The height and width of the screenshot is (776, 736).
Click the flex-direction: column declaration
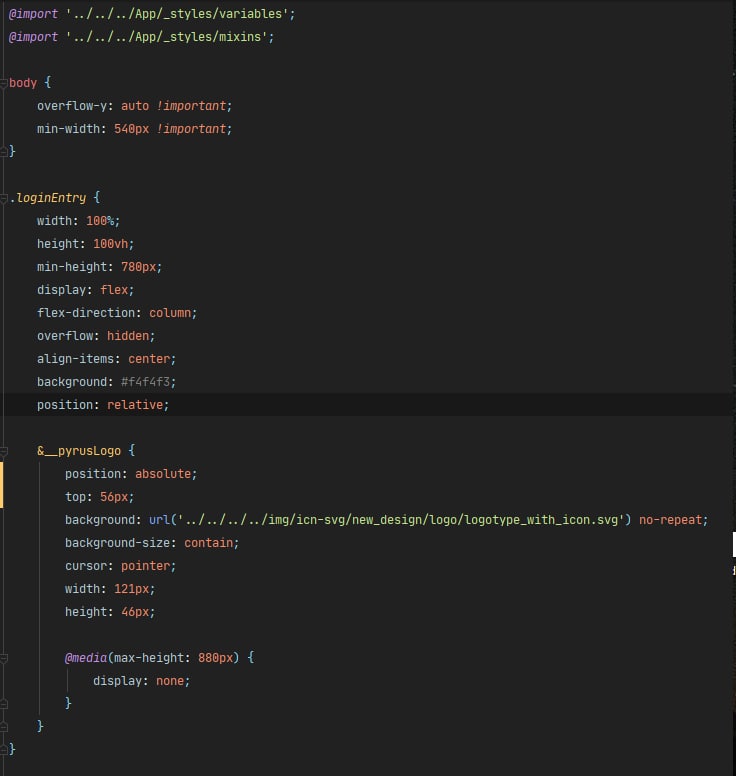pyautogui.click(x=117, y=313)
